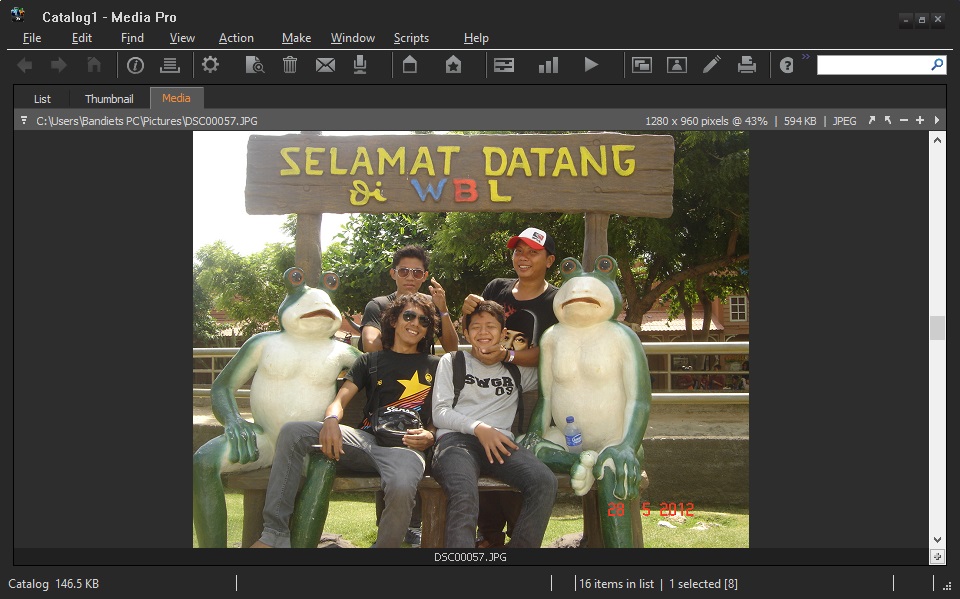Click the file path DSC00057.JPG text

147,121
